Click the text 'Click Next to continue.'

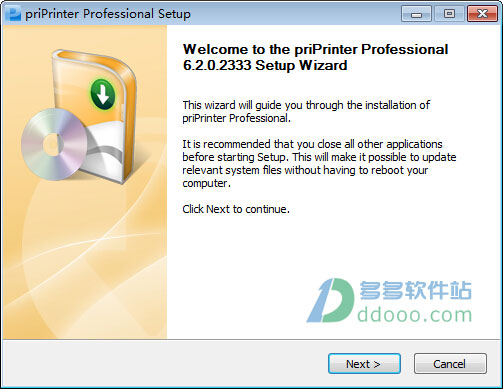click(x=236, y=209)
